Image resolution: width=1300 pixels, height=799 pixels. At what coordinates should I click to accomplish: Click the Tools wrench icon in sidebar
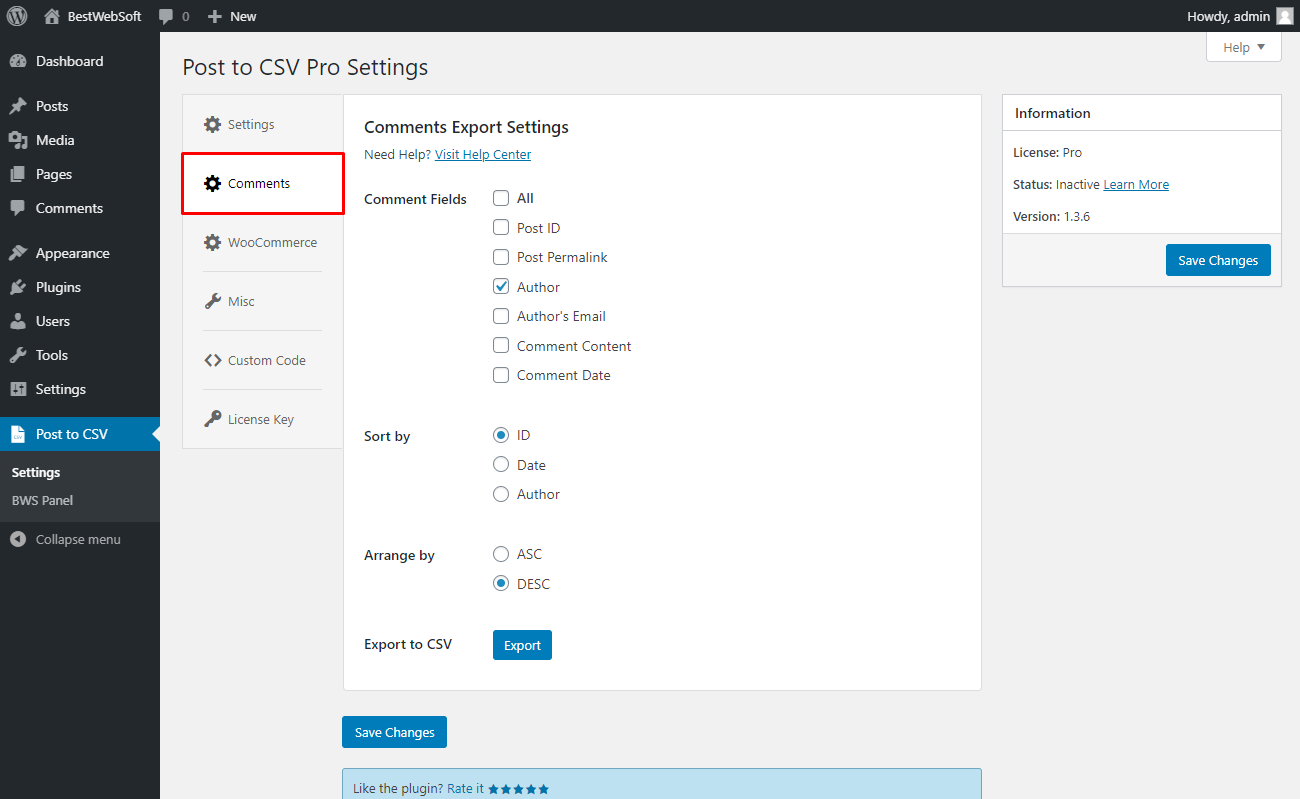pos(18,355)
